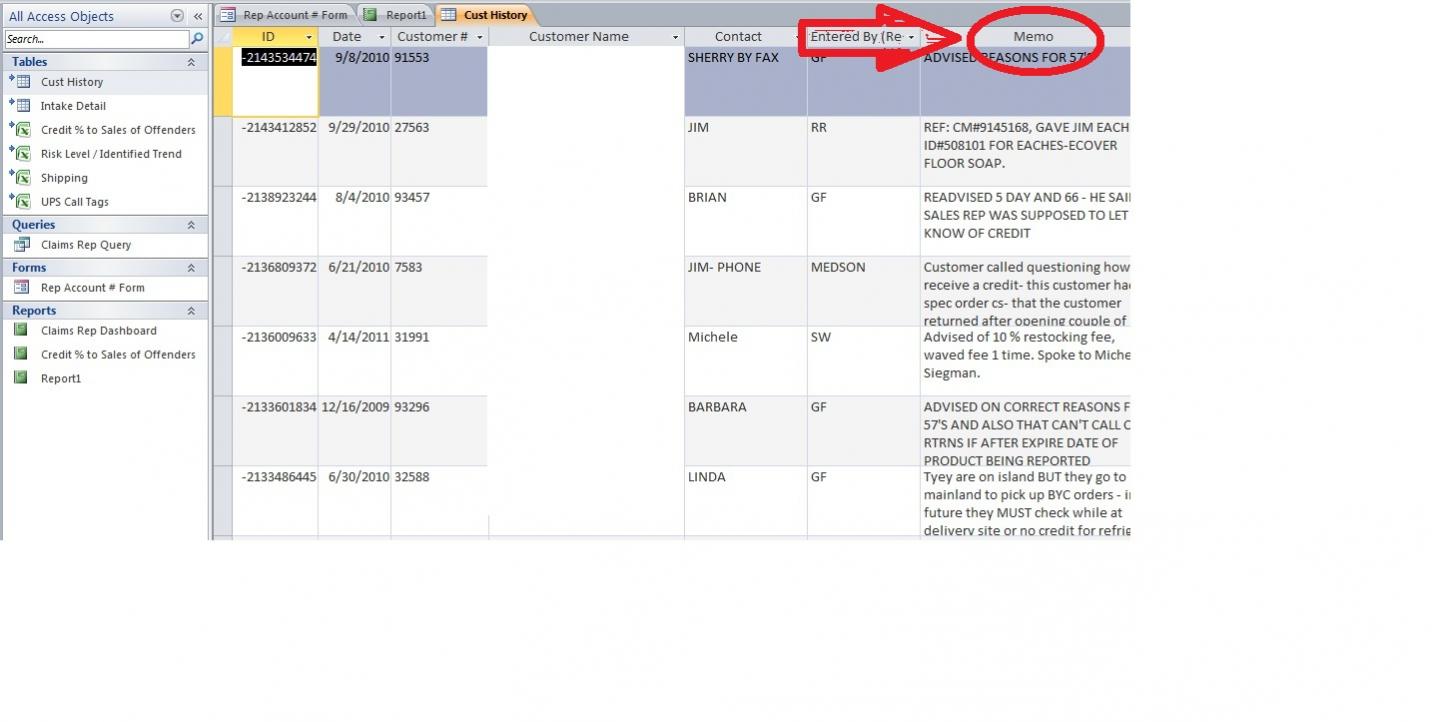Select UPS Call Tags in navigation pane
The width and height of the screenshot is (1432, 722).
(75, 202)
